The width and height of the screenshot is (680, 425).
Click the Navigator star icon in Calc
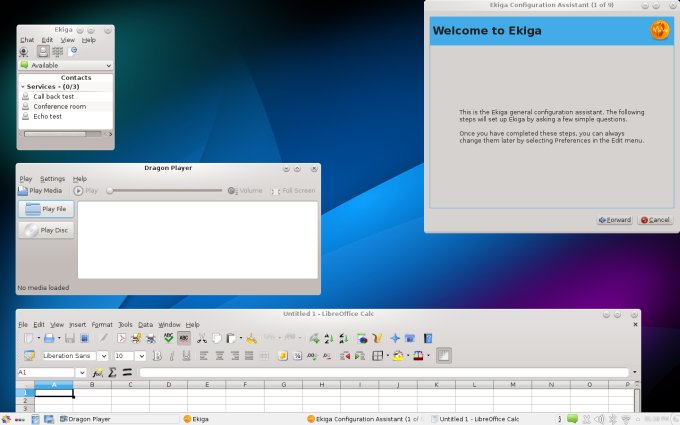pyautogui.click(x=395, y=339)
